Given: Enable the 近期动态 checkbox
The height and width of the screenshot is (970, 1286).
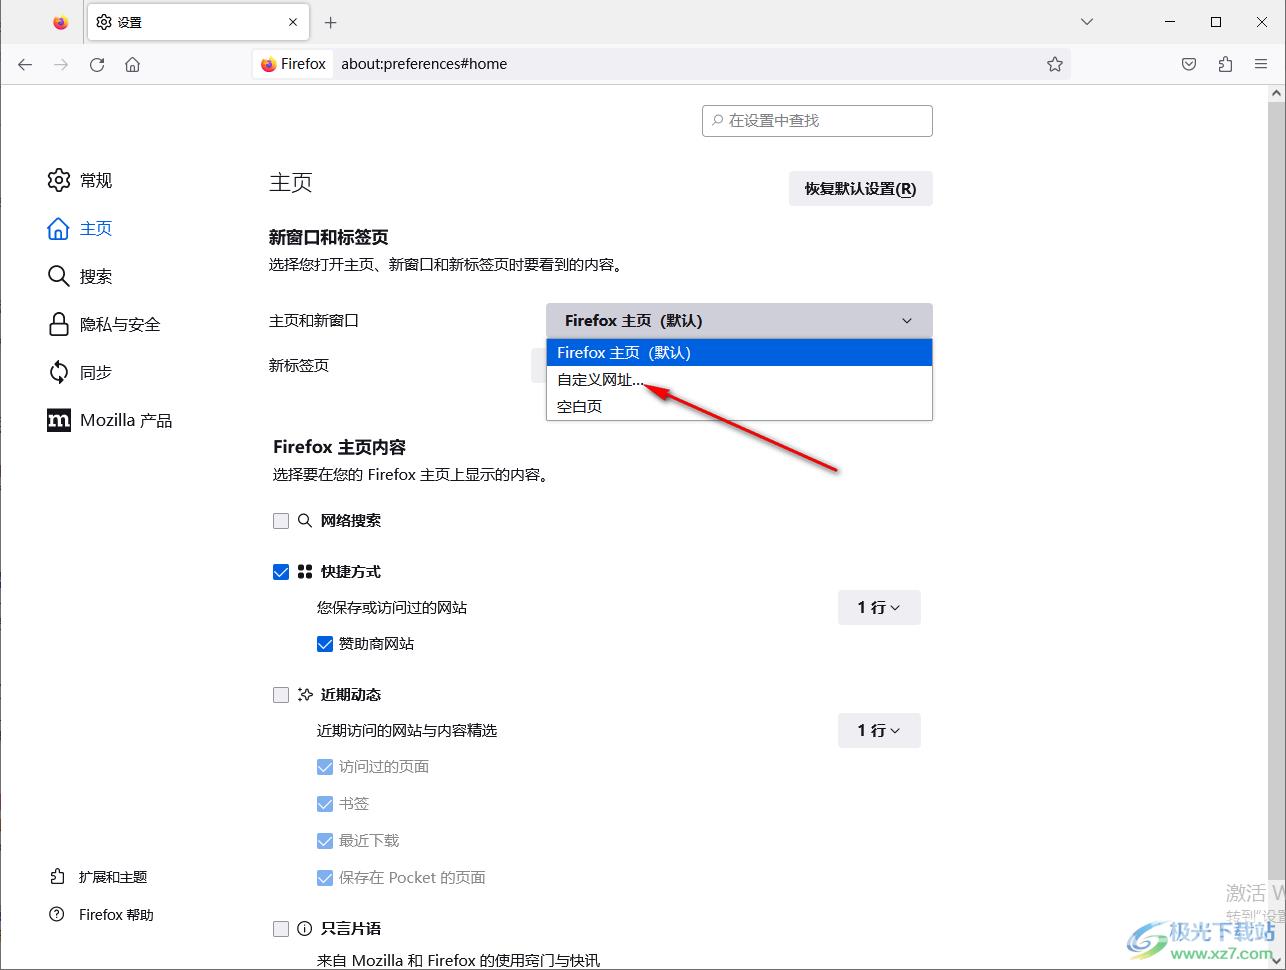Looking at the screenshot, I should (281, 695).
